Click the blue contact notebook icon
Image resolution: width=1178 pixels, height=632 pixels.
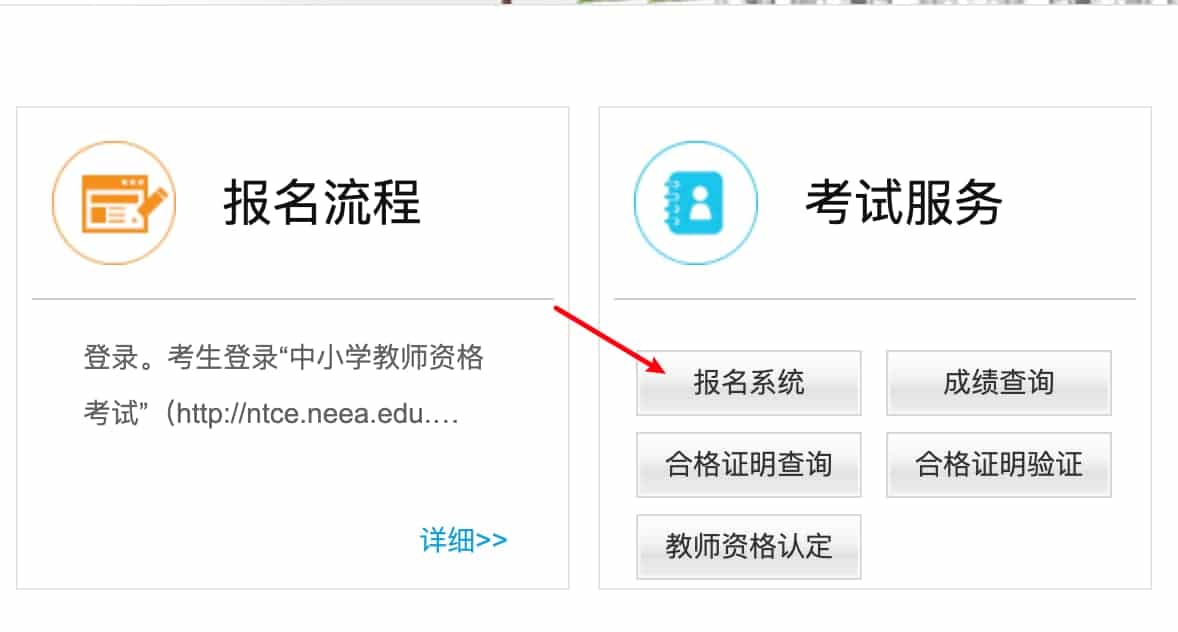click(696, 203)
